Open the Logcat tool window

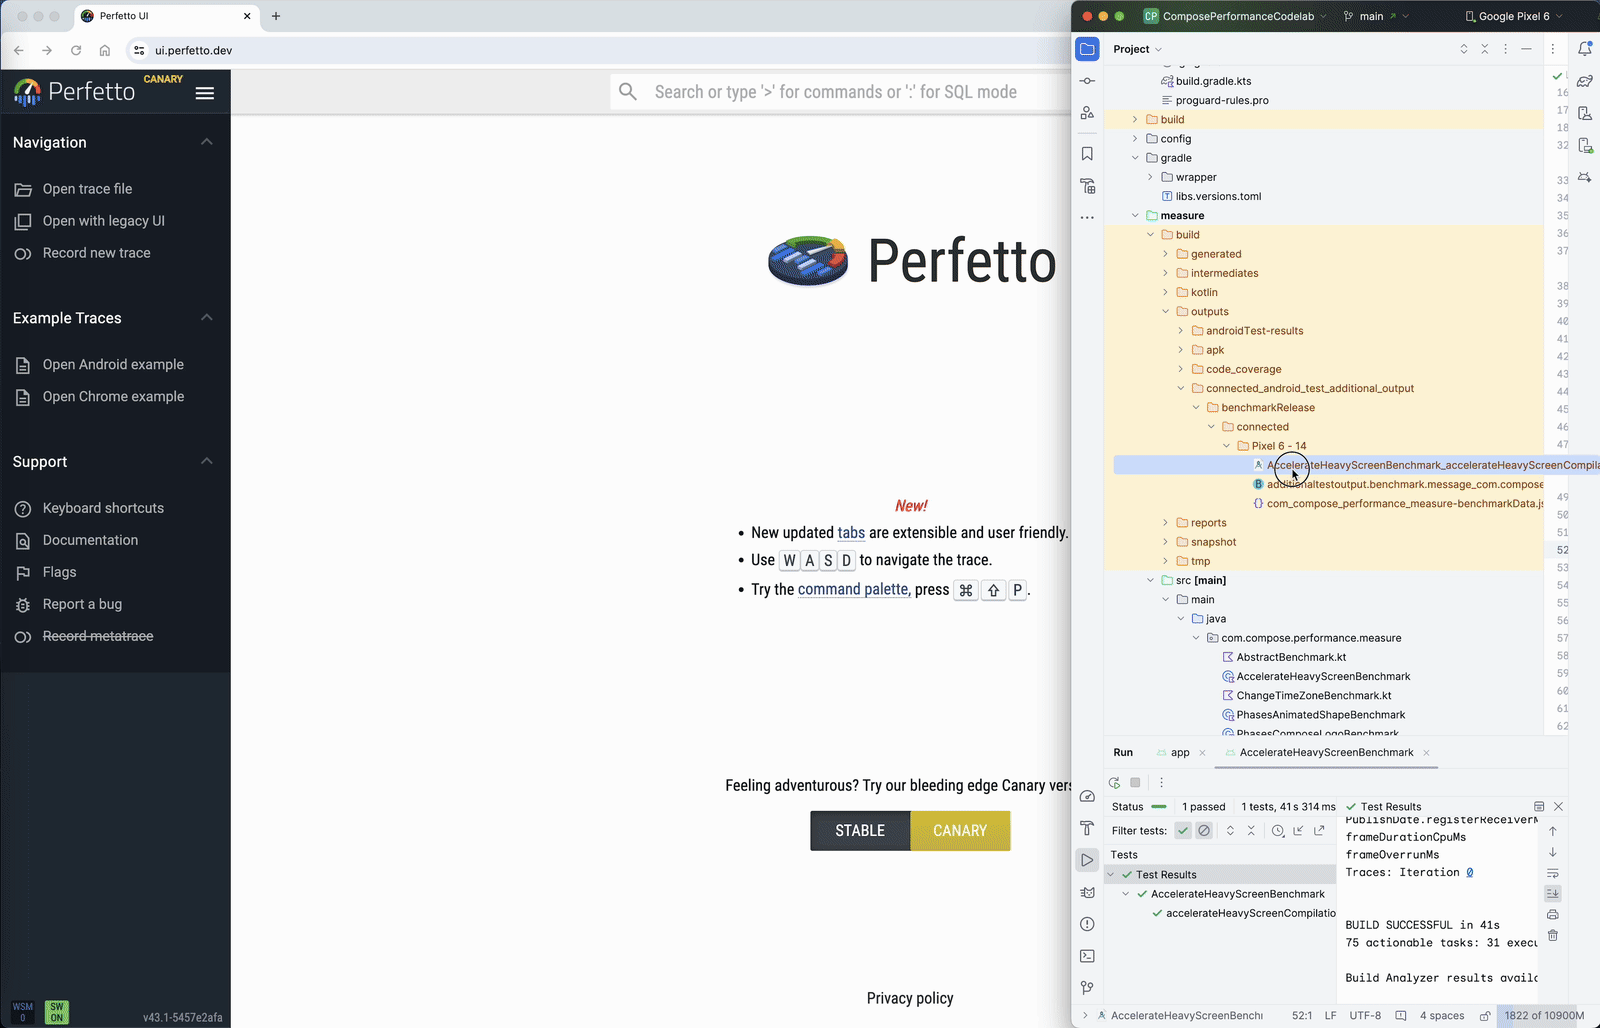tap(1087, 892)
